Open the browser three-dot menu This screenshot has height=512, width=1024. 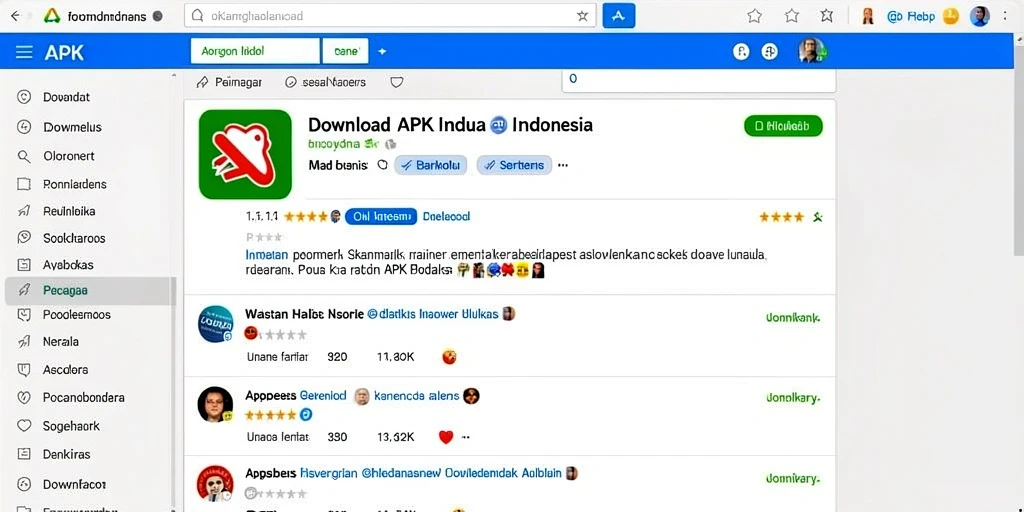coord(1006,16)
